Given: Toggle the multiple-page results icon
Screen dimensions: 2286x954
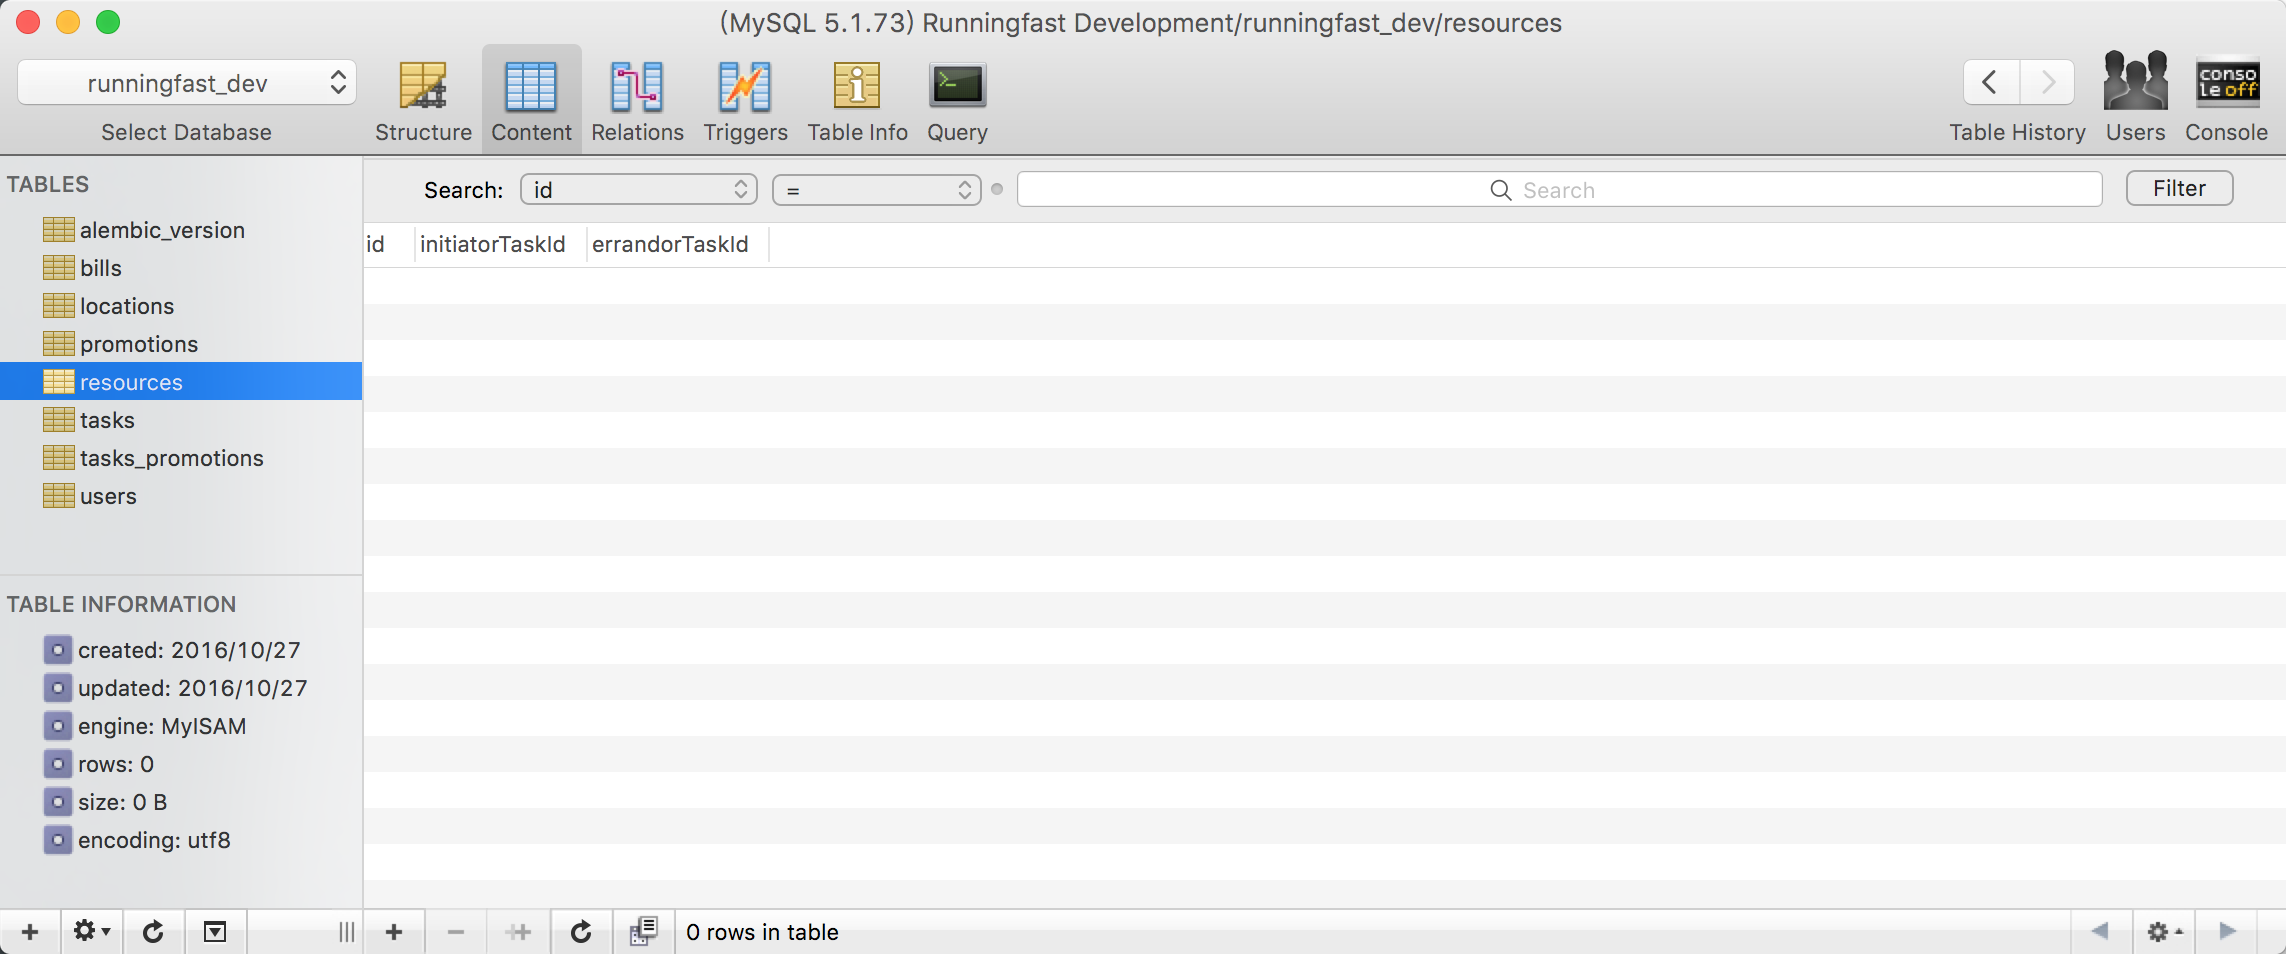Looking at the screenshot, I should 643,932.
